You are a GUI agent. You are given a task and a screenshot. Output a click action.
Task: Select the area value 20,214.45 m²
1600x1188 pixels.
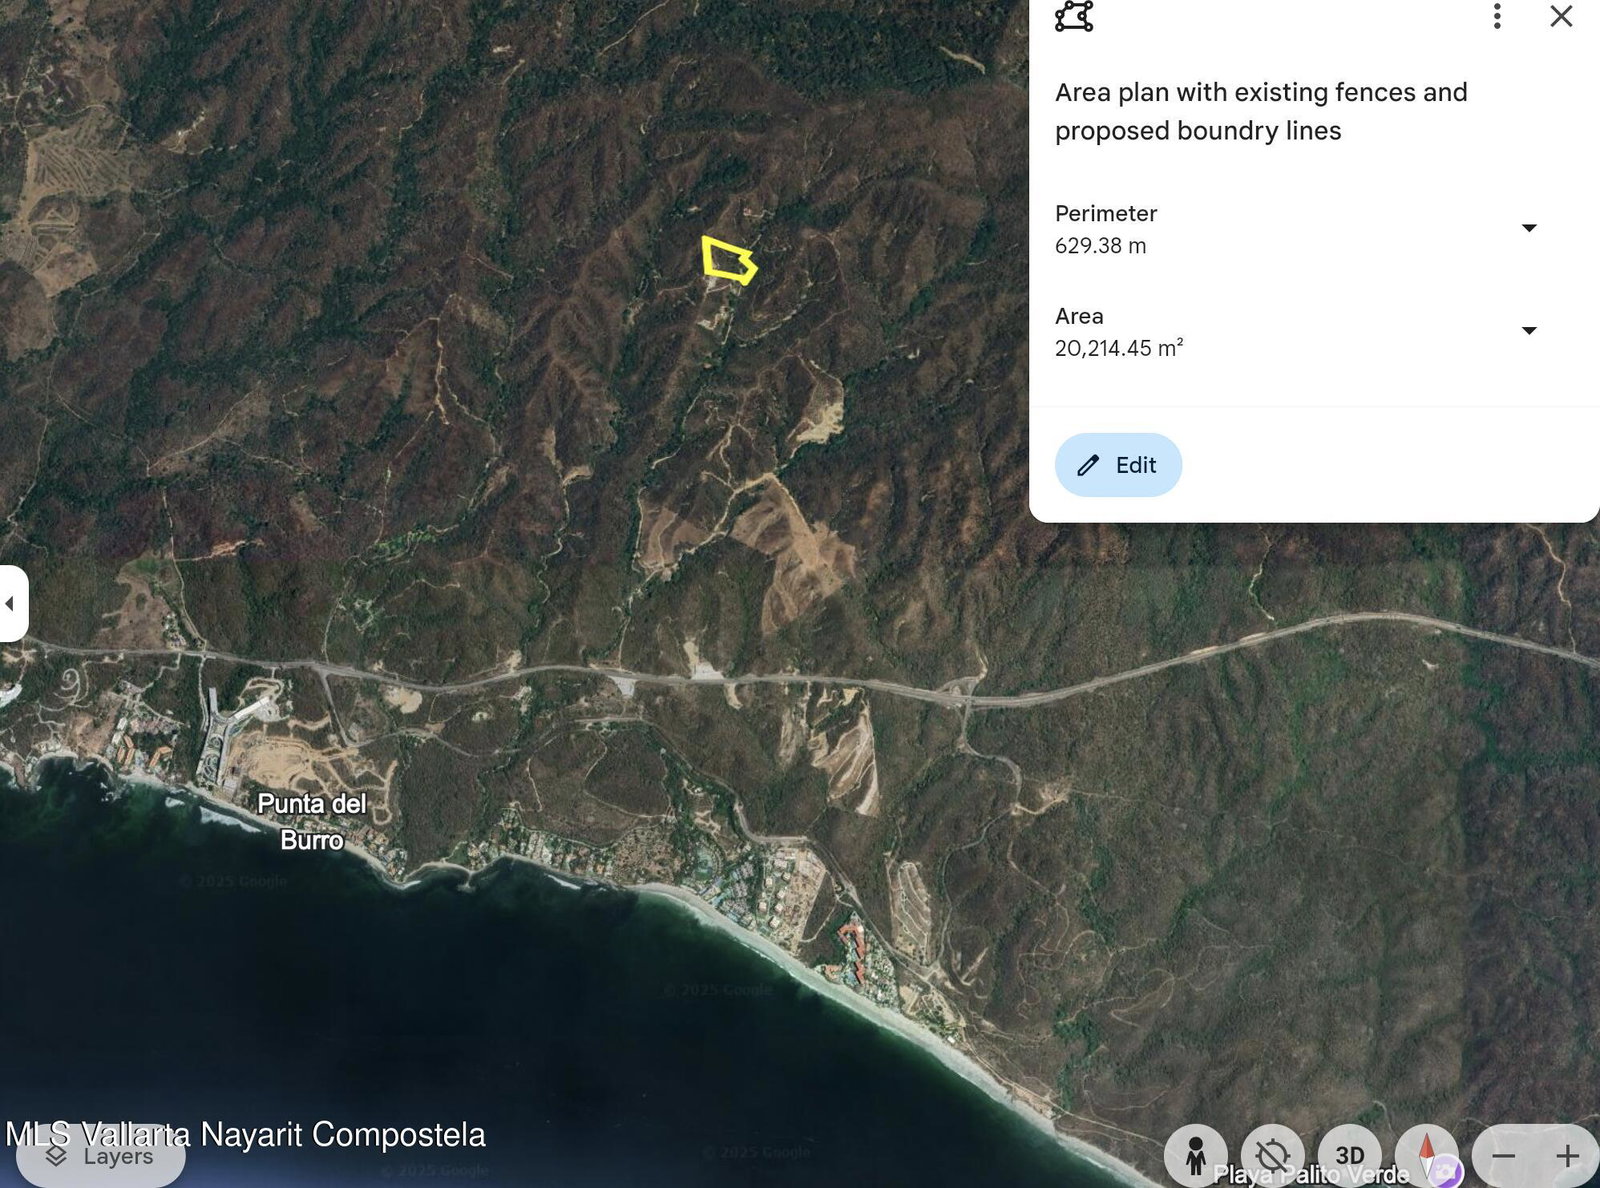coord(1118,348)
